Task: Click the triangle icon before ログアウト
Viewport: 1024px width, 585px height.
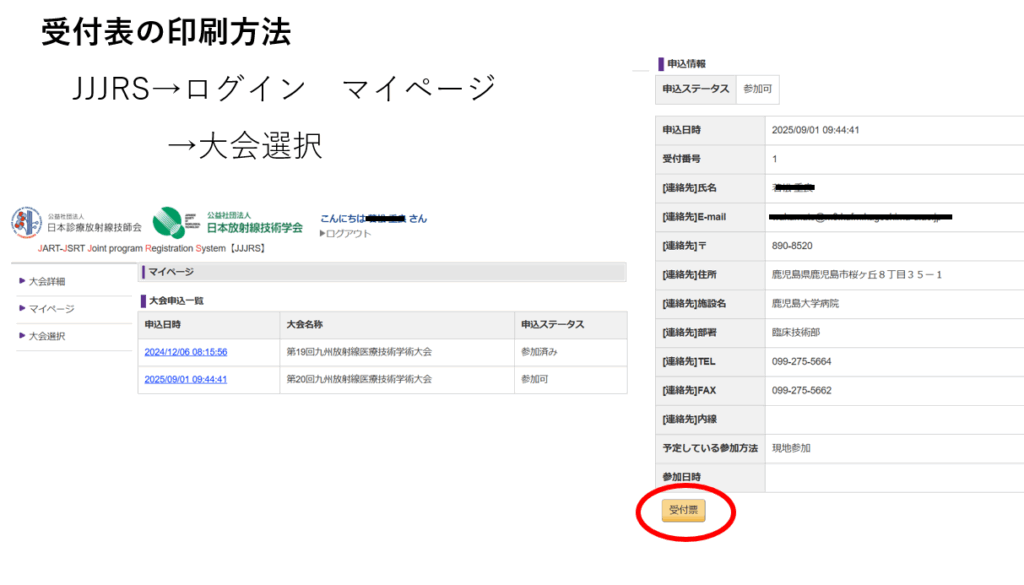Action: [322, 234]
